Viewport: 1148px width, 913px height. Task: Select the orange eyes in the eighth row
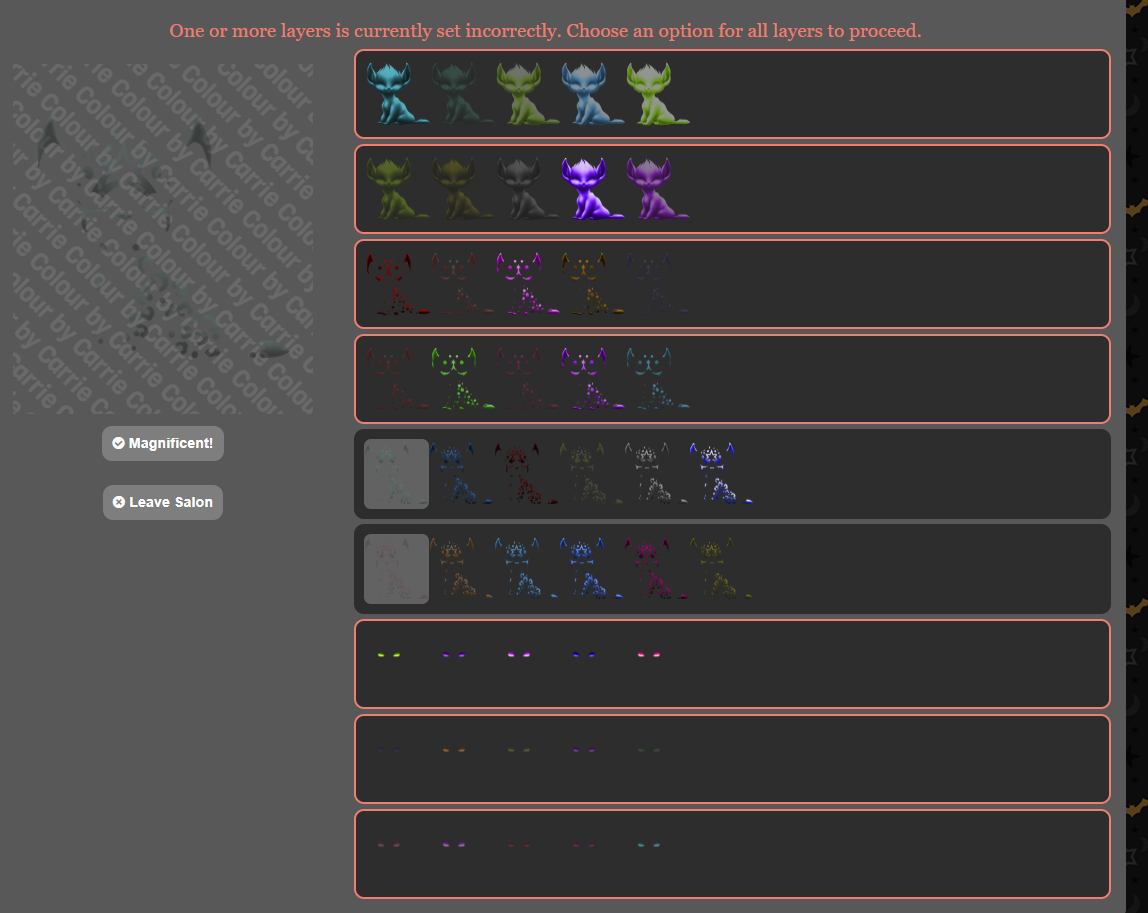click(453, 750)
